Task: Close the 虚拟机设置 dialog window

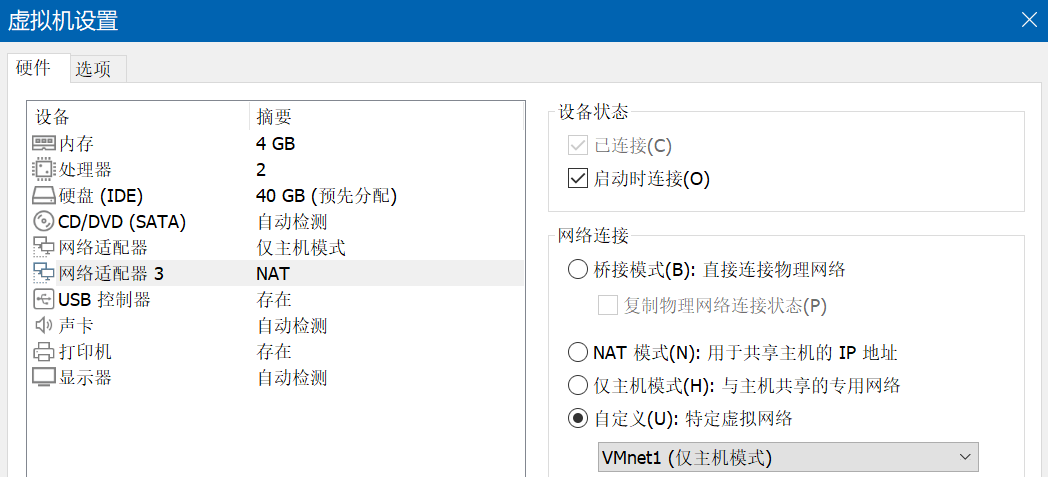Action: (x=1028, y=19)
